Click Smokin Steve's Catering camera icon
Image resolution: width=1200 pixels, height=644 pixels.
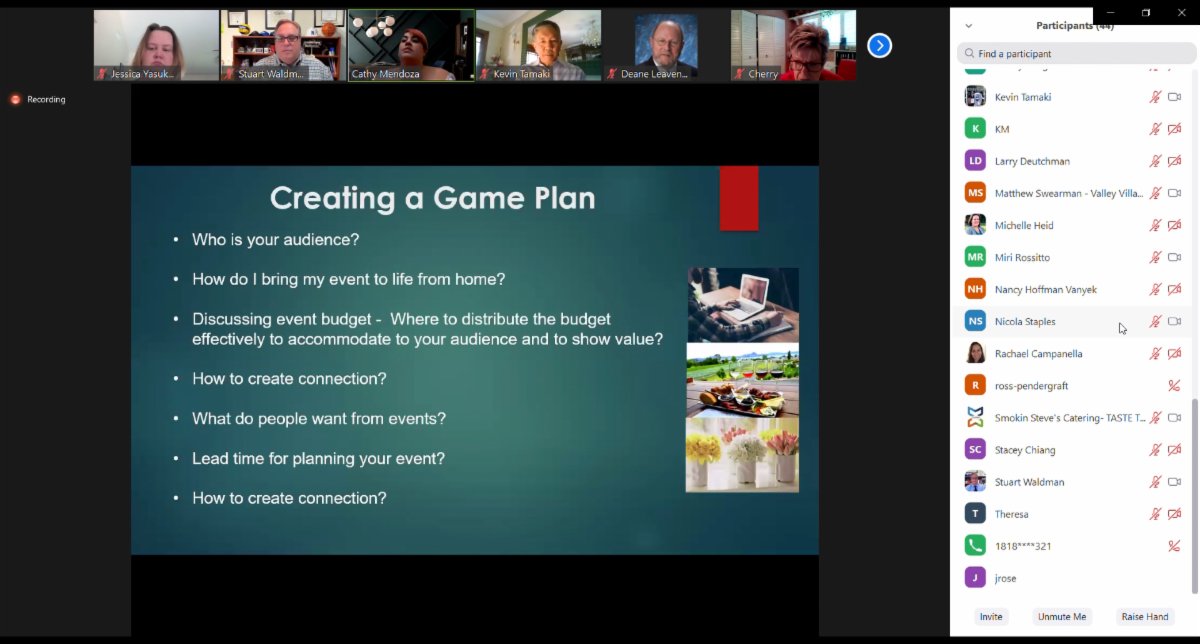[x=1175, y=417]
